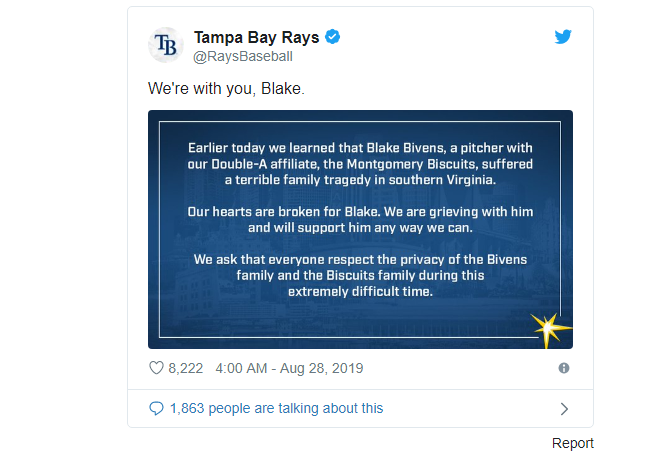
Task: Click the Tampa Bay Rays TB avatar
Action: click(166, 45)
